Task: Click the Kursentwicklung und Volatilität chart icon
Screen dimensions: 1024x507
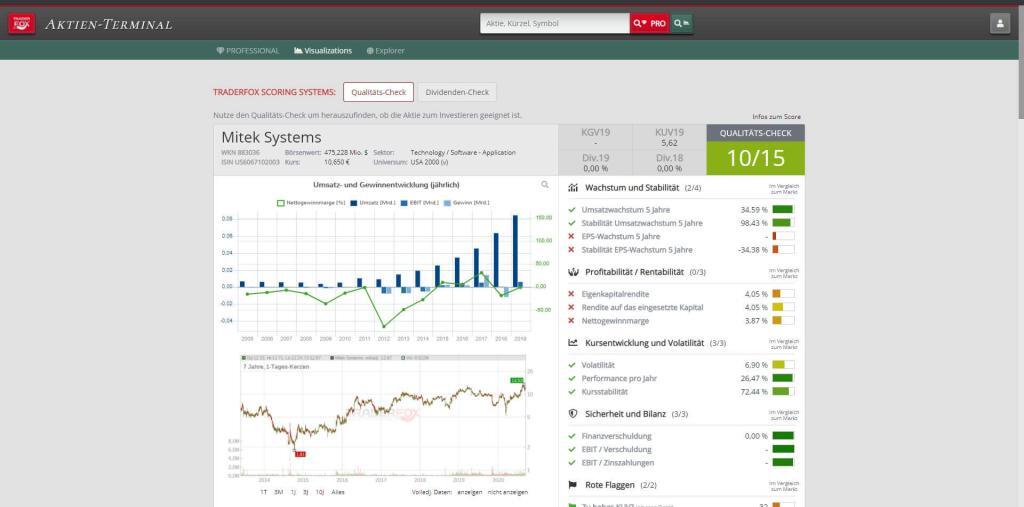Action: click(x=573, y=342)
